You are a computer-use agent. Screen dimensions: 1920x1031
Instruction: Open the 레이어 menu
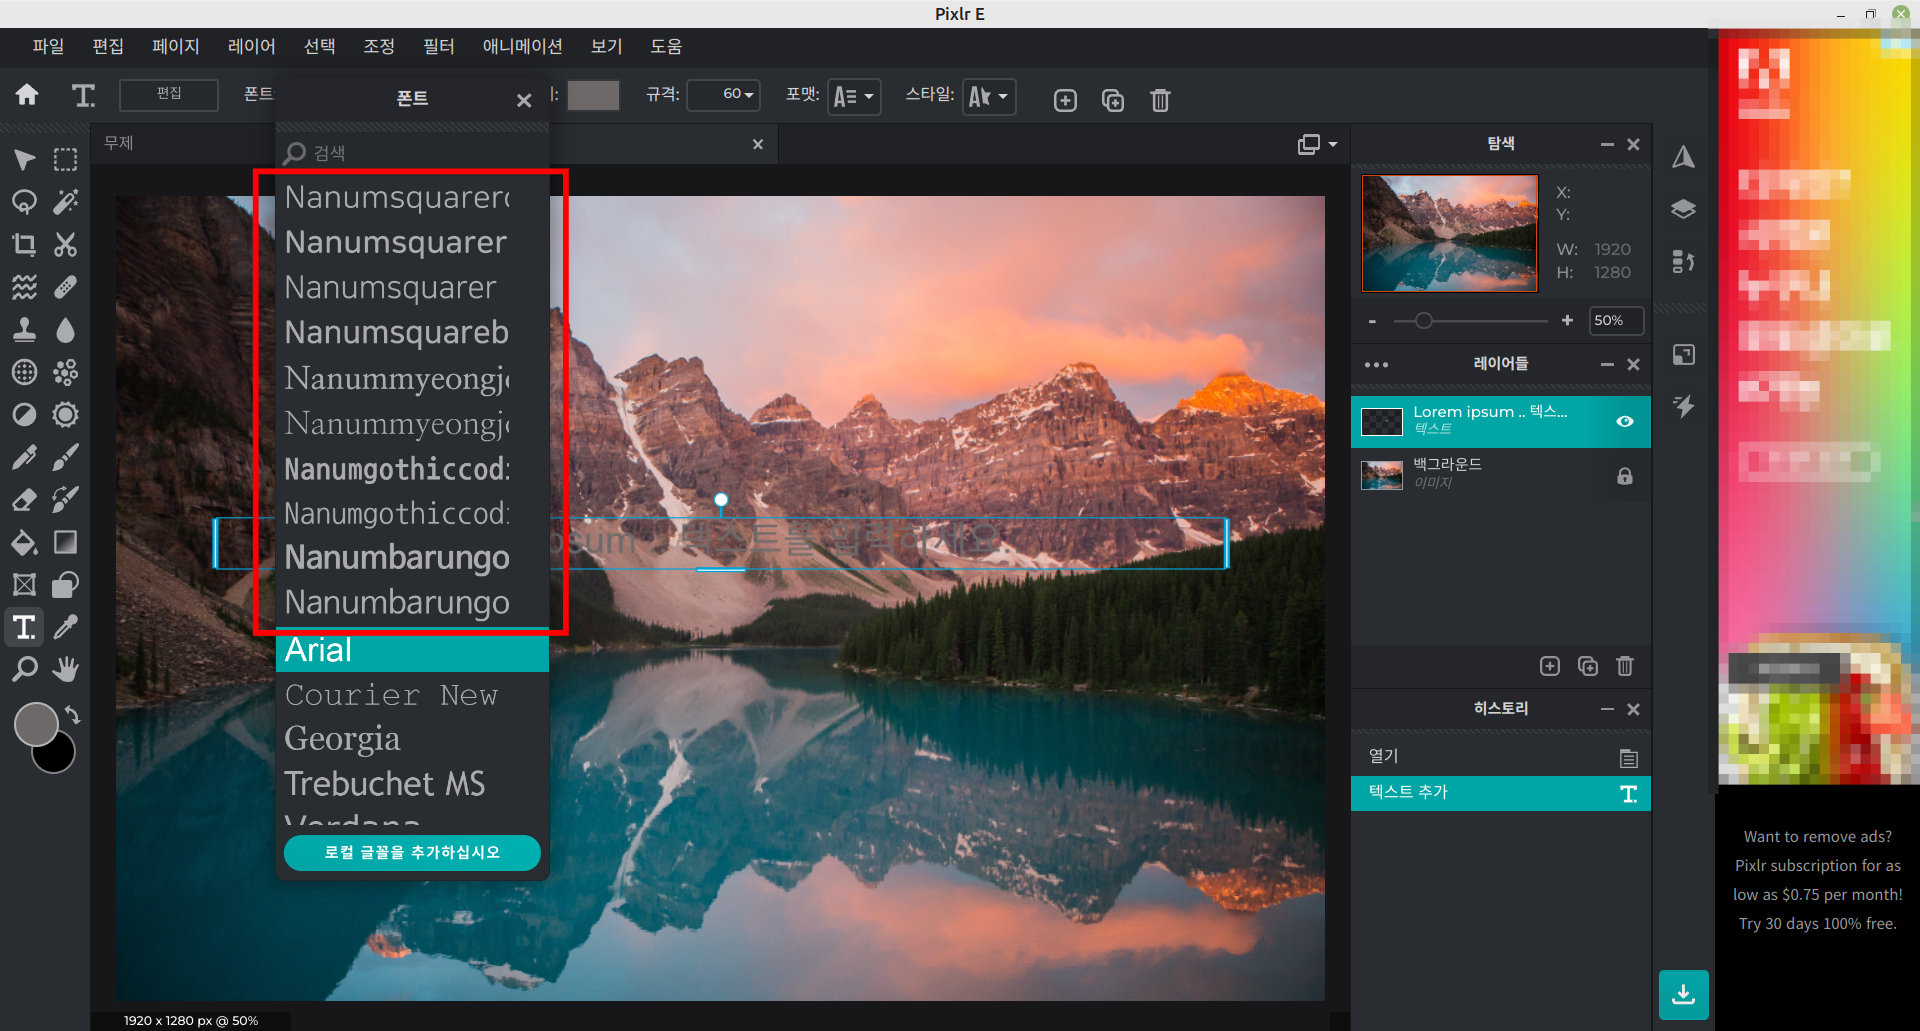pos(251,46)
